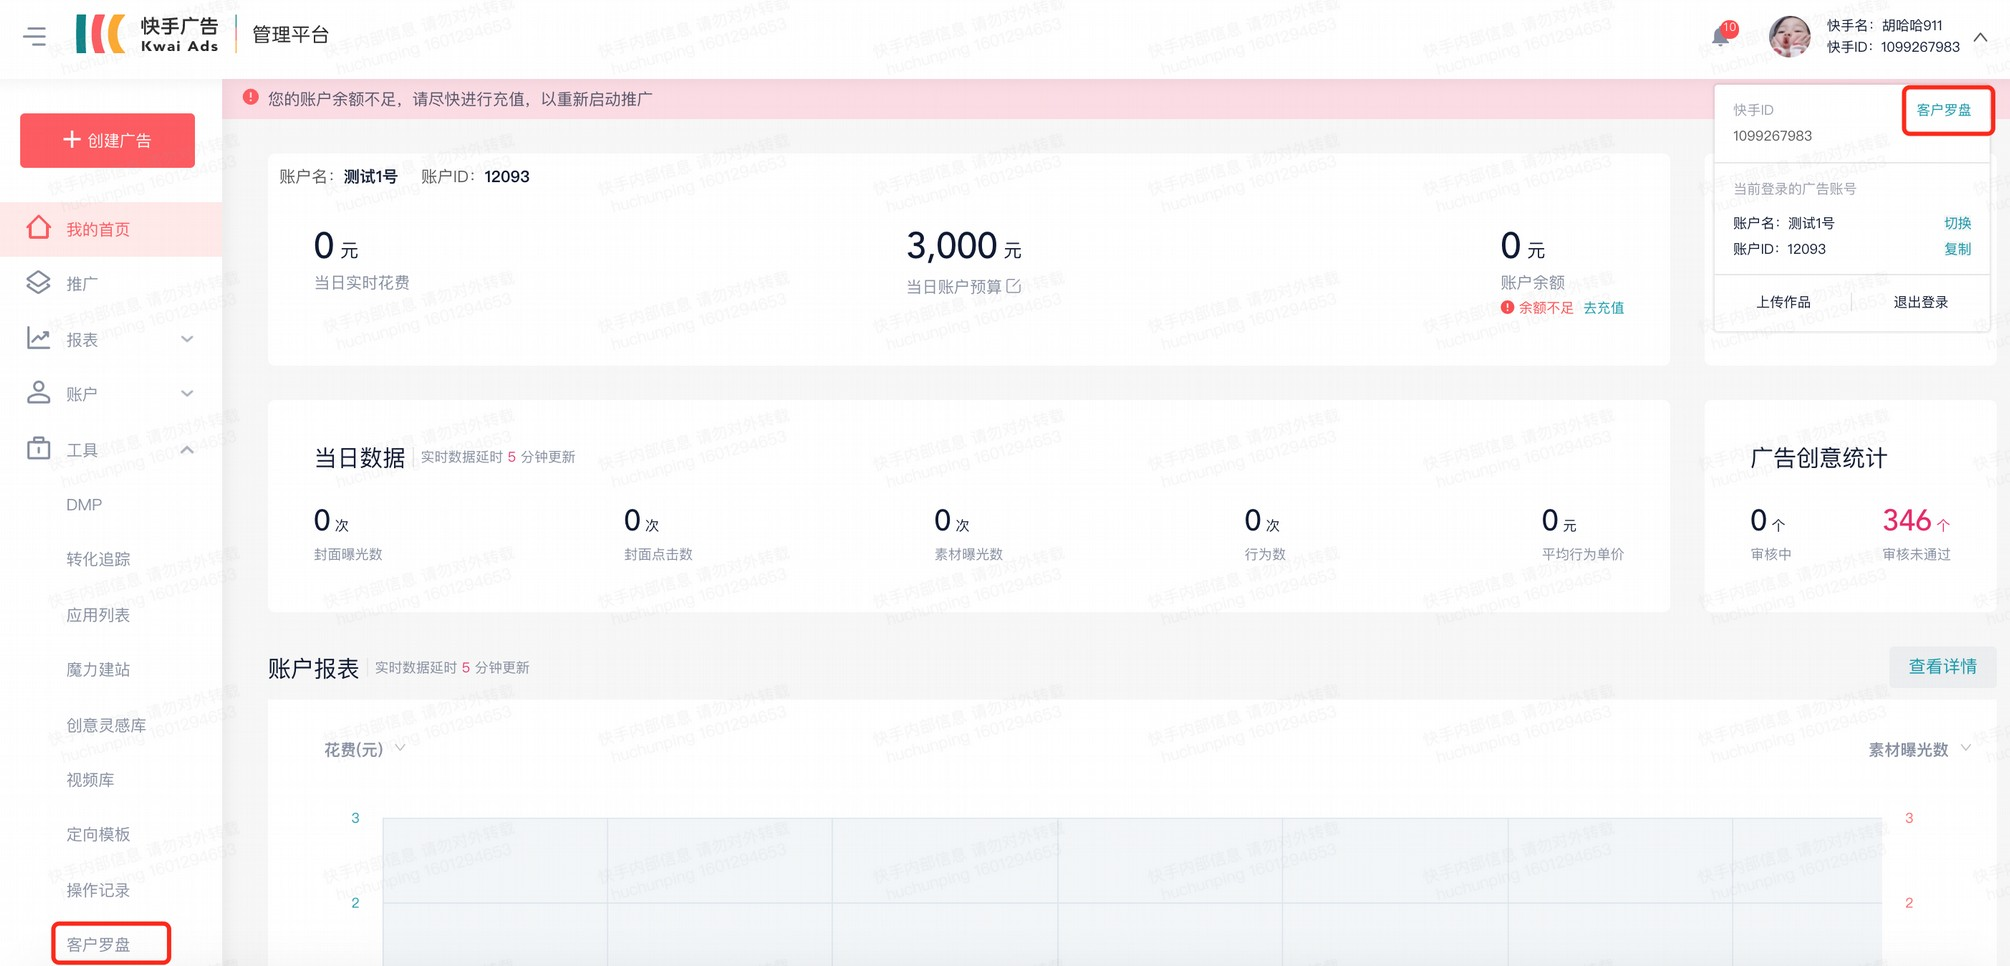Viewport: 2010px width, 966px height.
Task: Open the 素材曝光数 metric dropdown
Action: [x=1918, y=749]
